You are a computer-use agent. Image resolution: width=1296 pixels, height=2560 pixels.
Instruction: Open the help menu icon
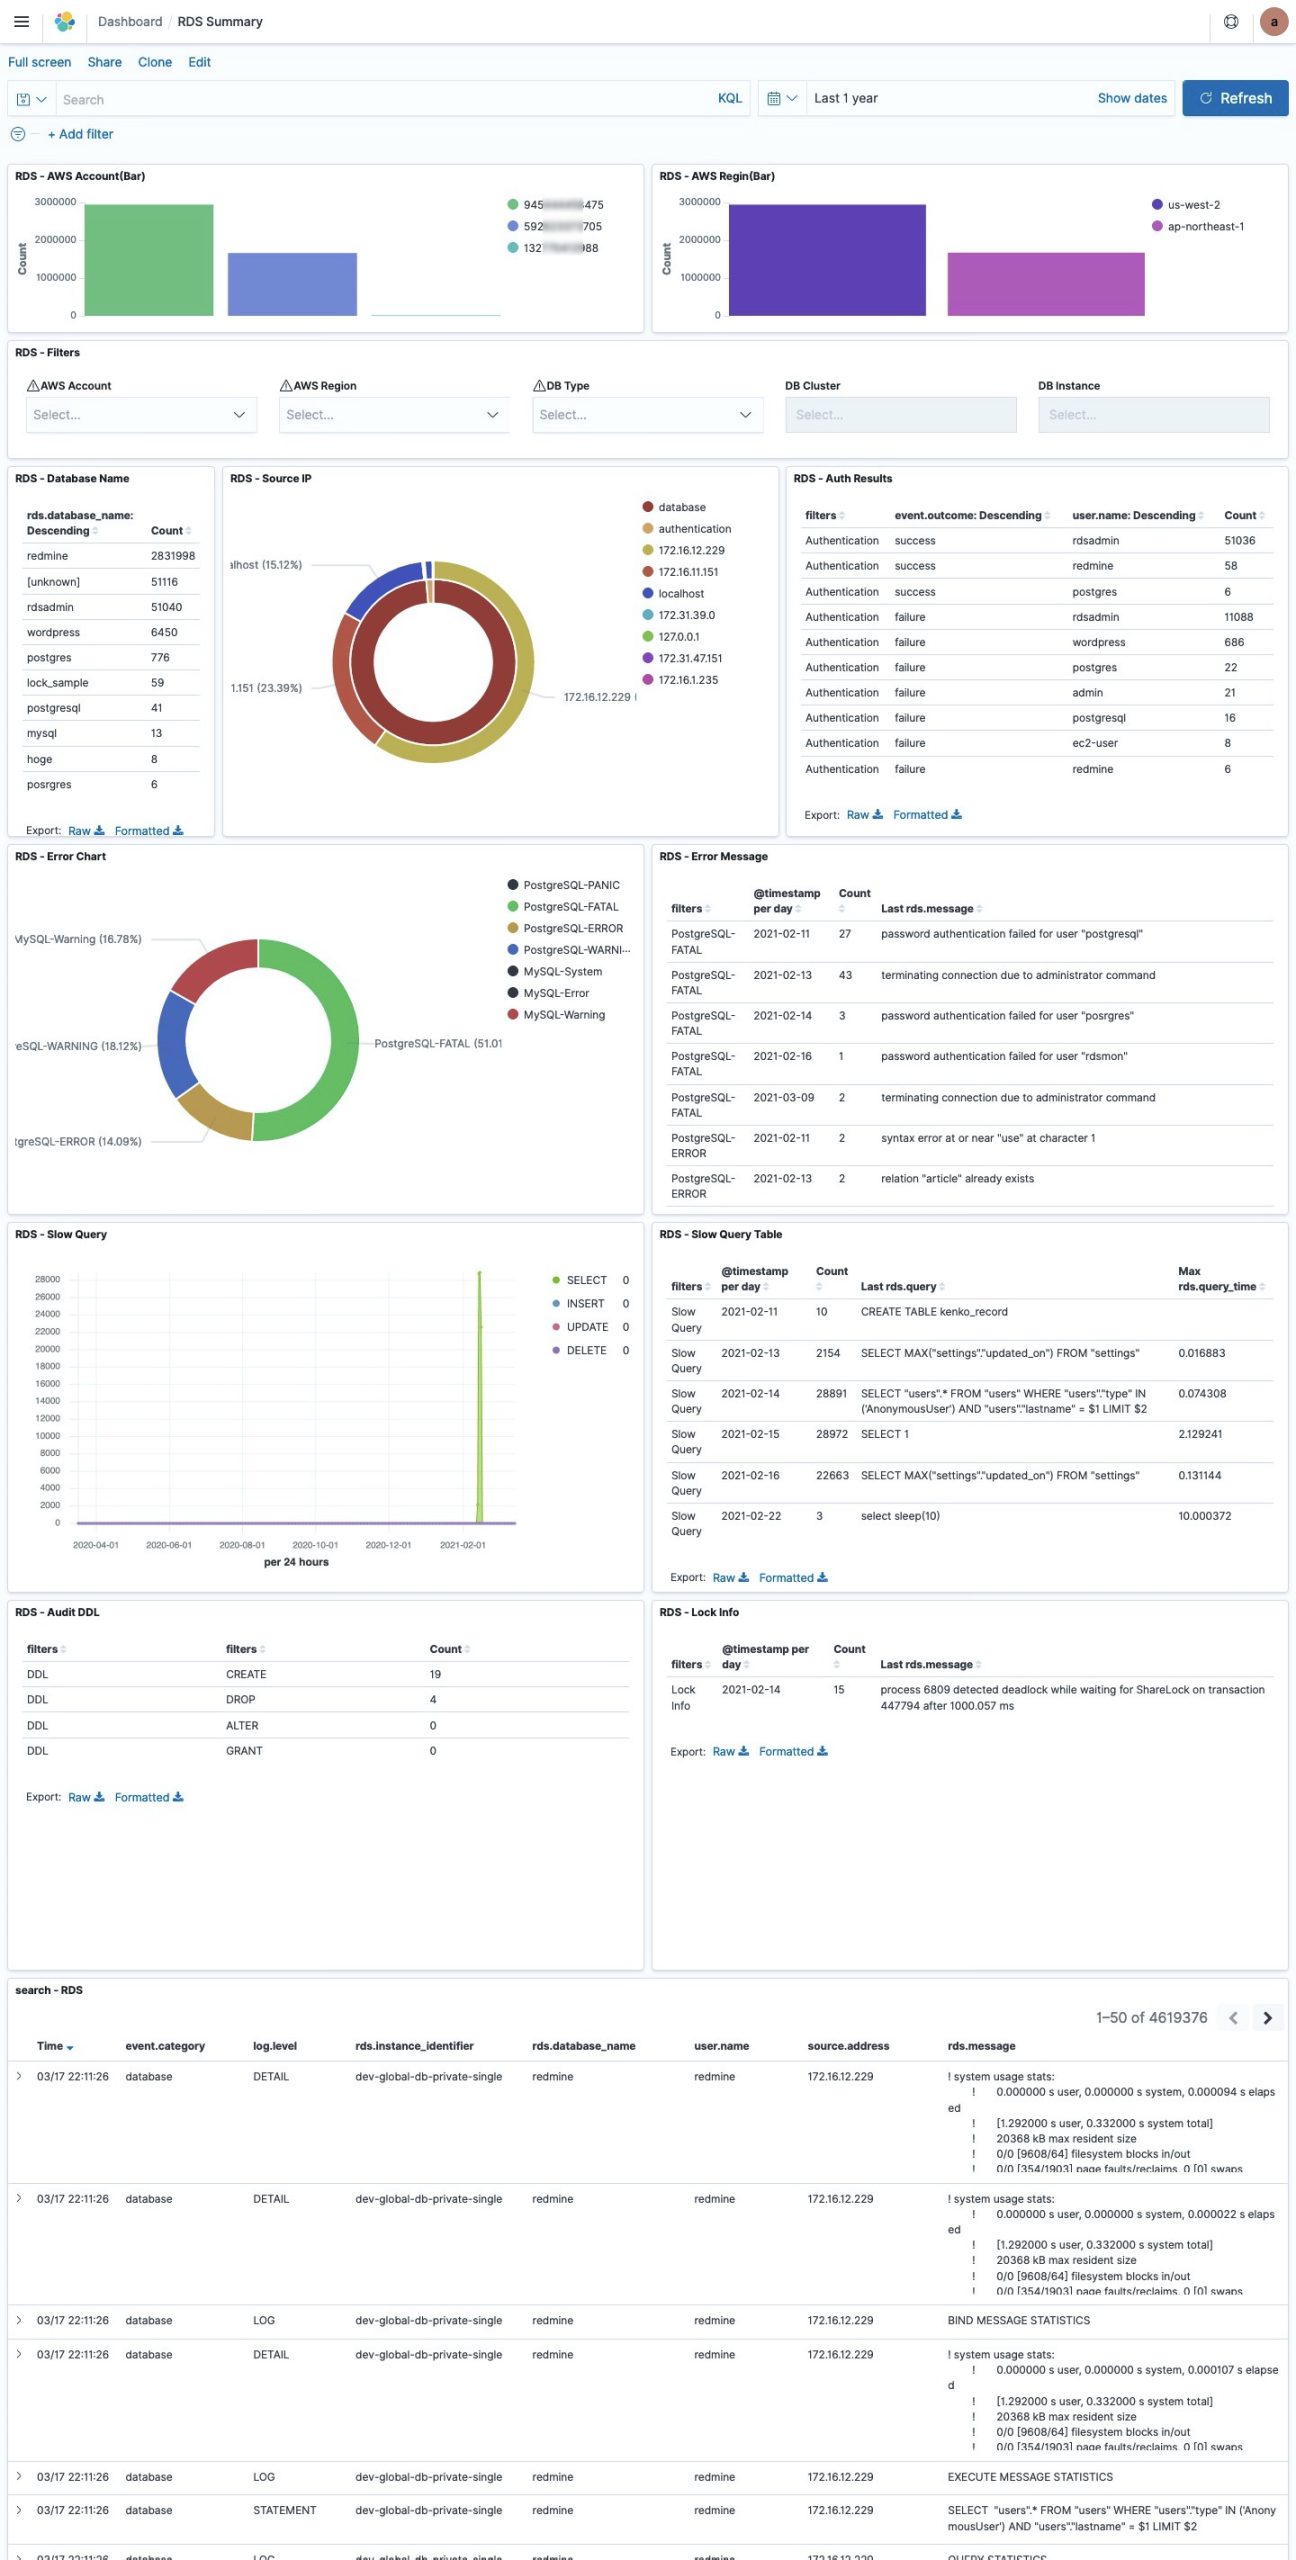1231,21
